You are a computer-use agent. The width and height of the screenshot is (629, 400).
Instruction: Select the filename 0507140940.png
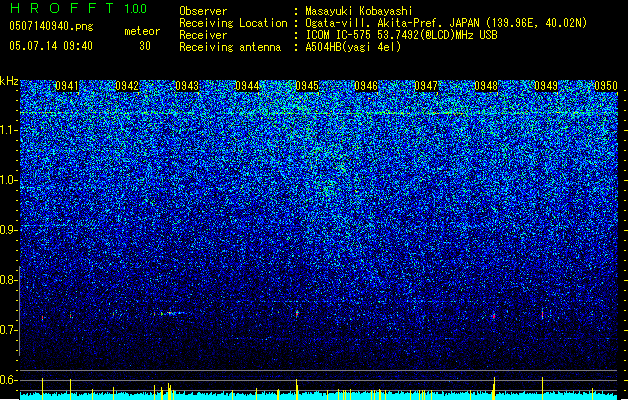click(x=51, y=27)
